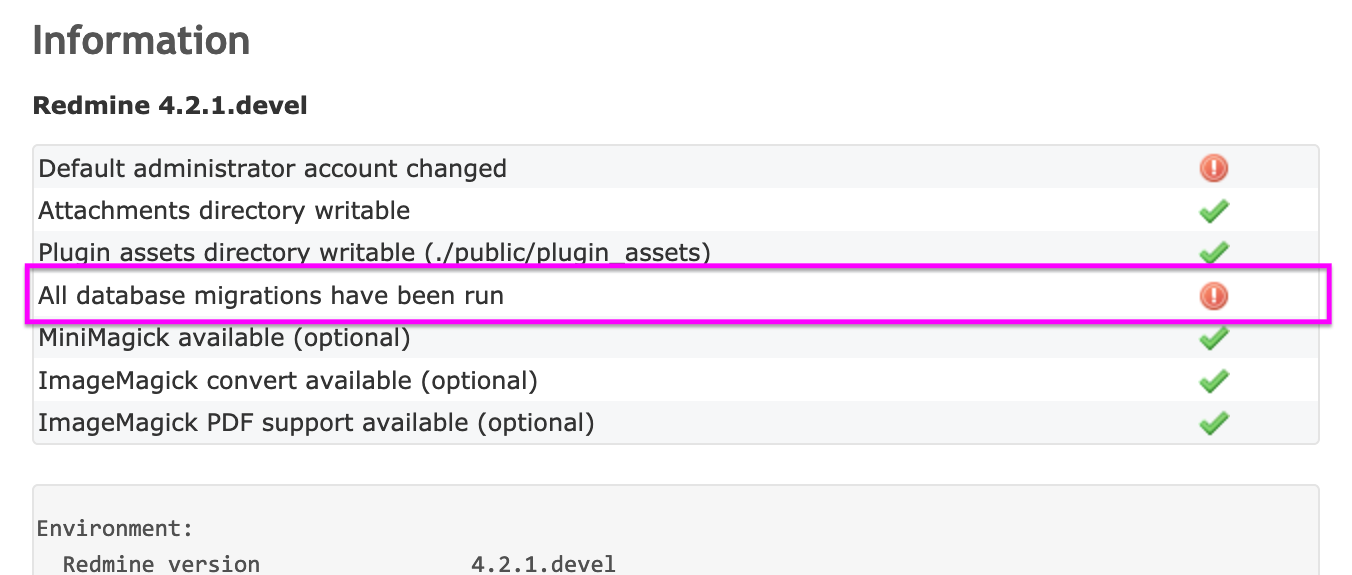Click the Information page heading
This screenshot has width=1352, height=575.
[141, 41]
